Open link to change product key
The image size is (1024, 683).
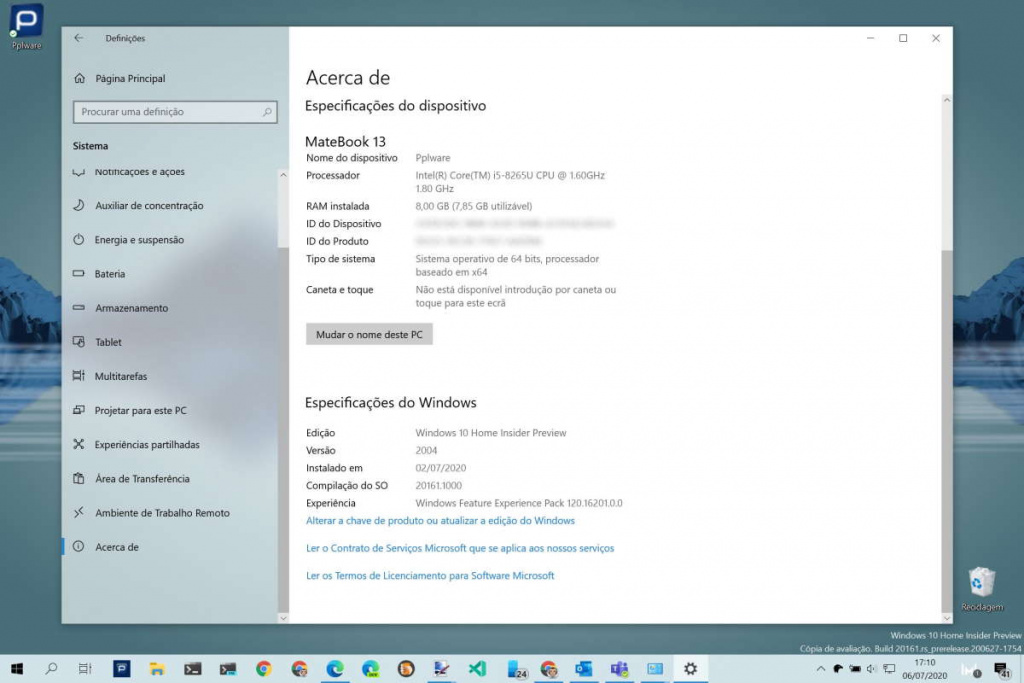point(440,521)
